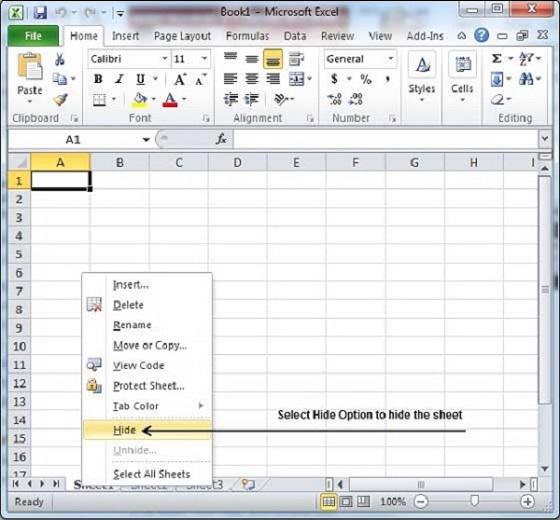Viewport: 560px width, 520px height.
Task: Expand the formula bar
Action: (x=545, y=138)
